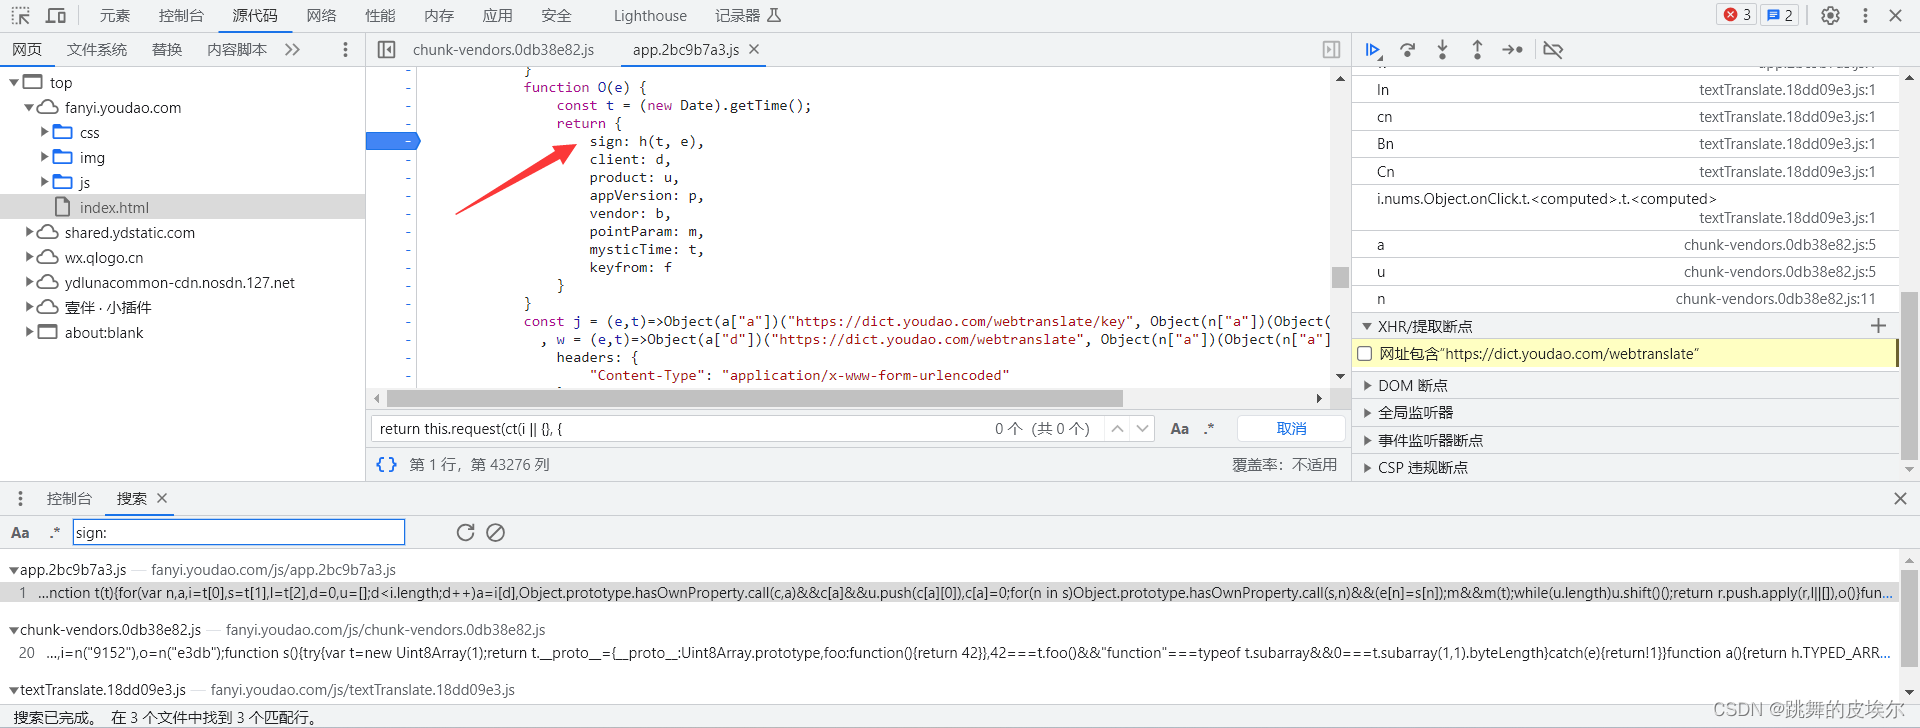Click the Step button
The image size is (1920, 728).
pos(1513,50)
